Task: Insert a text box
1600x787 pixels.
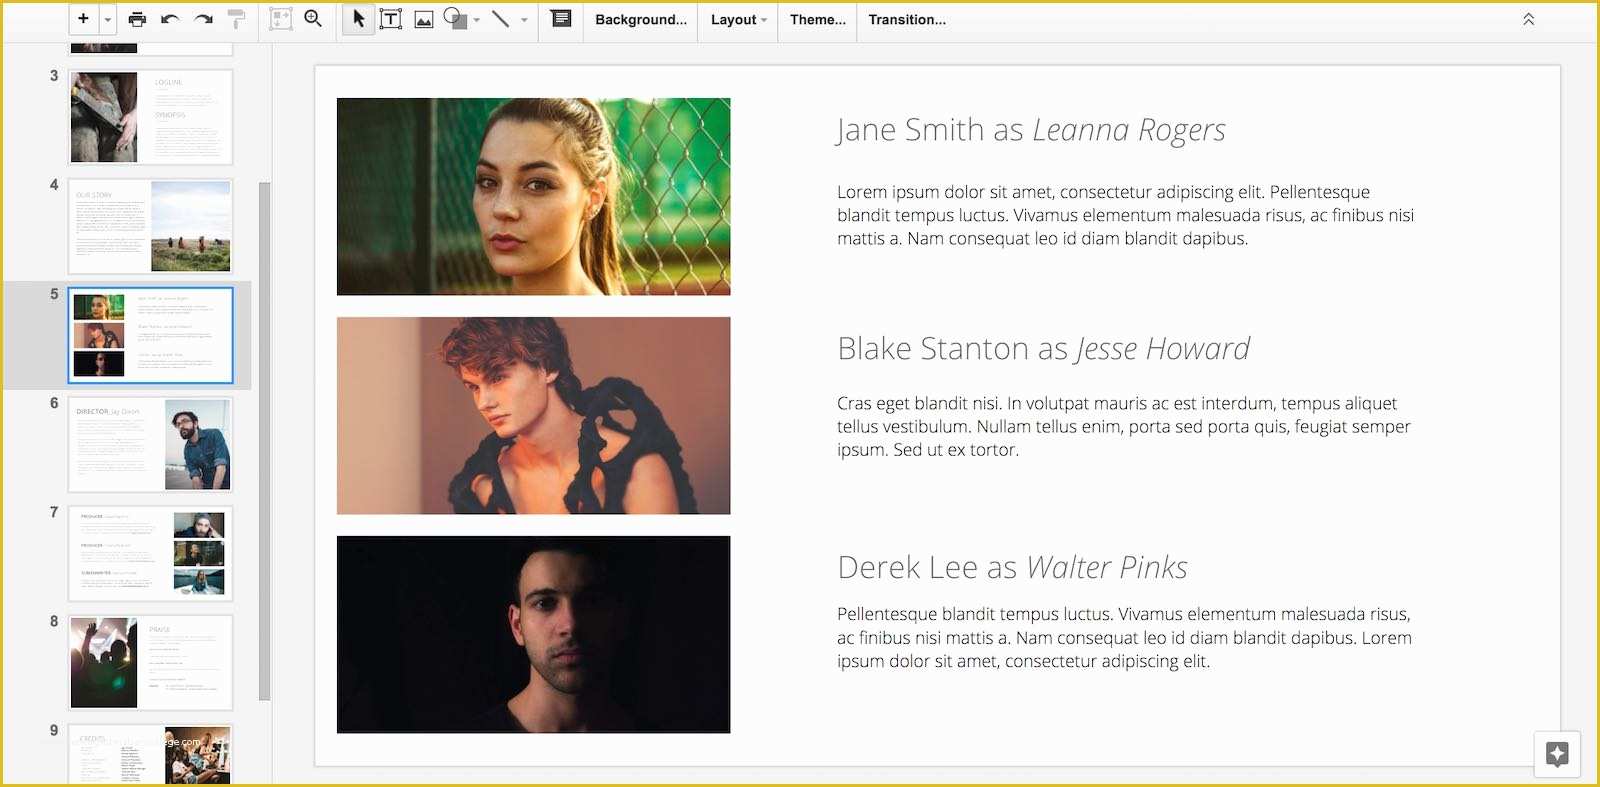Action: [x=391, y=19]
